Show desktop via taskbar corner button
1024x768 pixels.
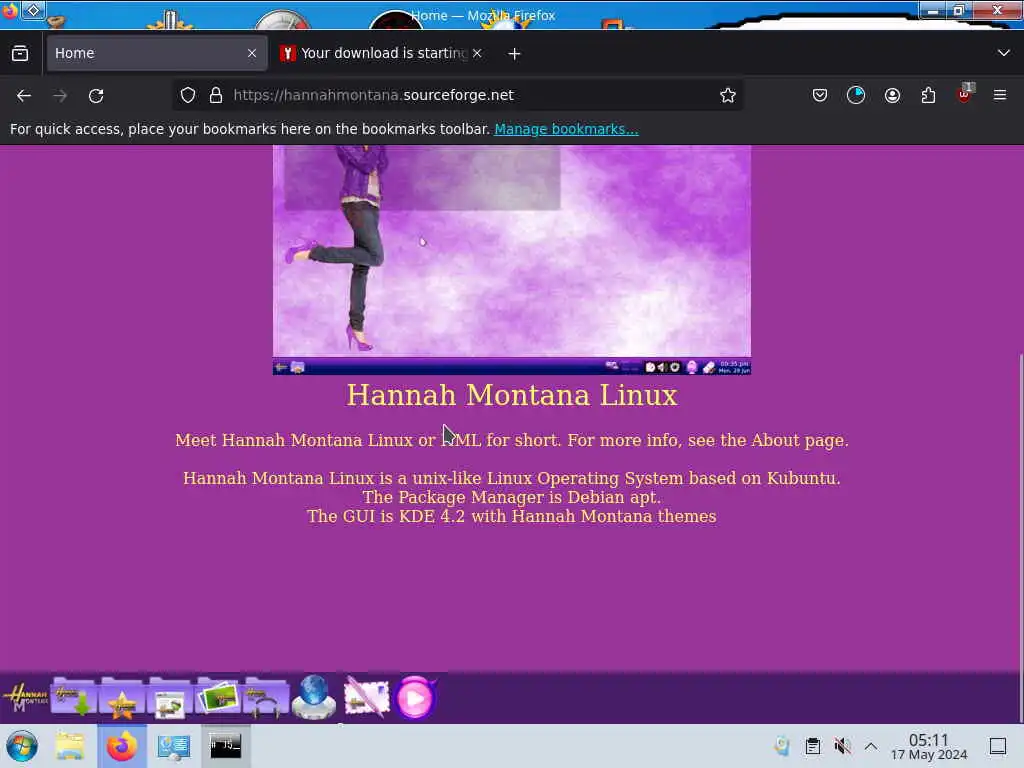[997, 746]
